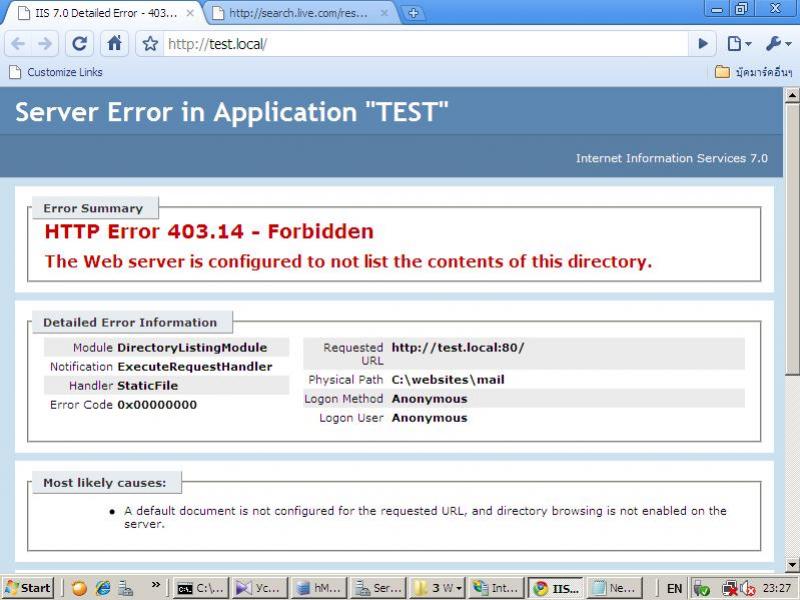Bookmark this page with the star icon
This screenshot has width=800, height=600.
(x=150, y=44)
